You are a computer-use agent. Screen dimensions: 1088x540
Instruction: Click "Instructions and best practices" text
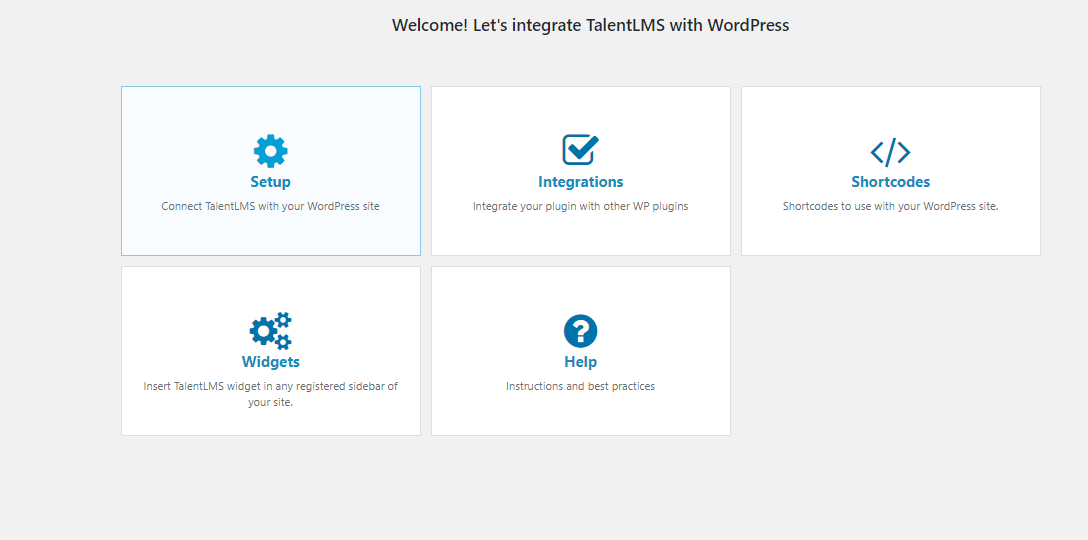pos(580,386)
